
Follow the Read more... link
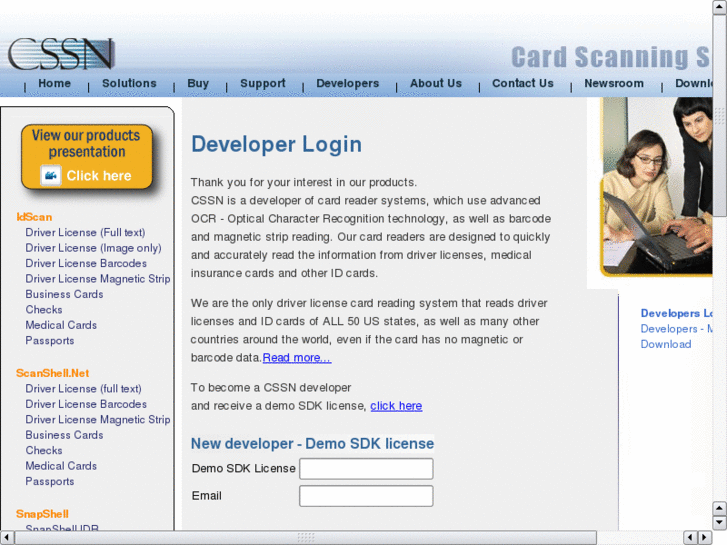297,358
